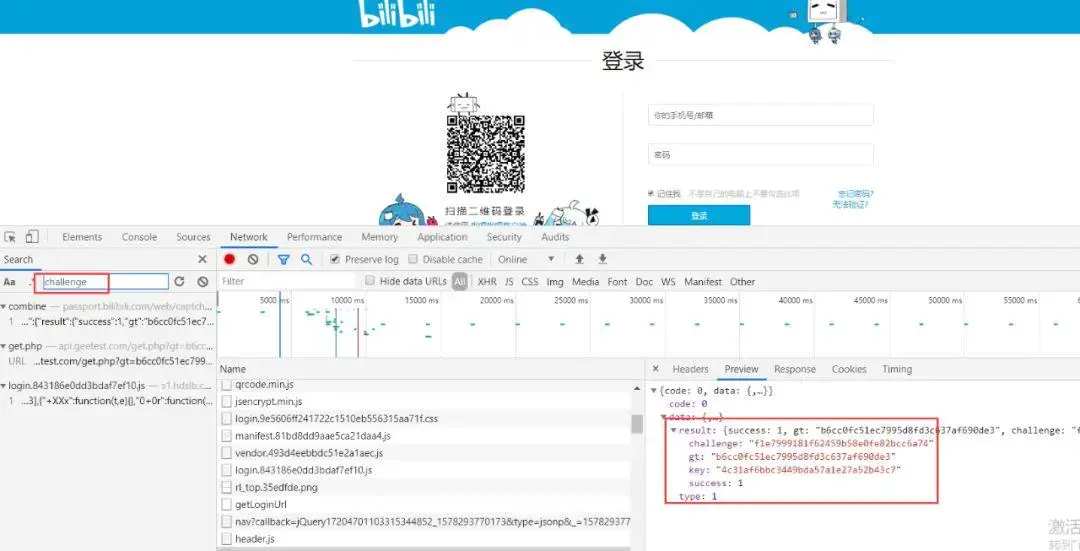Filter requests by WS type
Screen dimensions: 1080x551
tap(668, 281)
